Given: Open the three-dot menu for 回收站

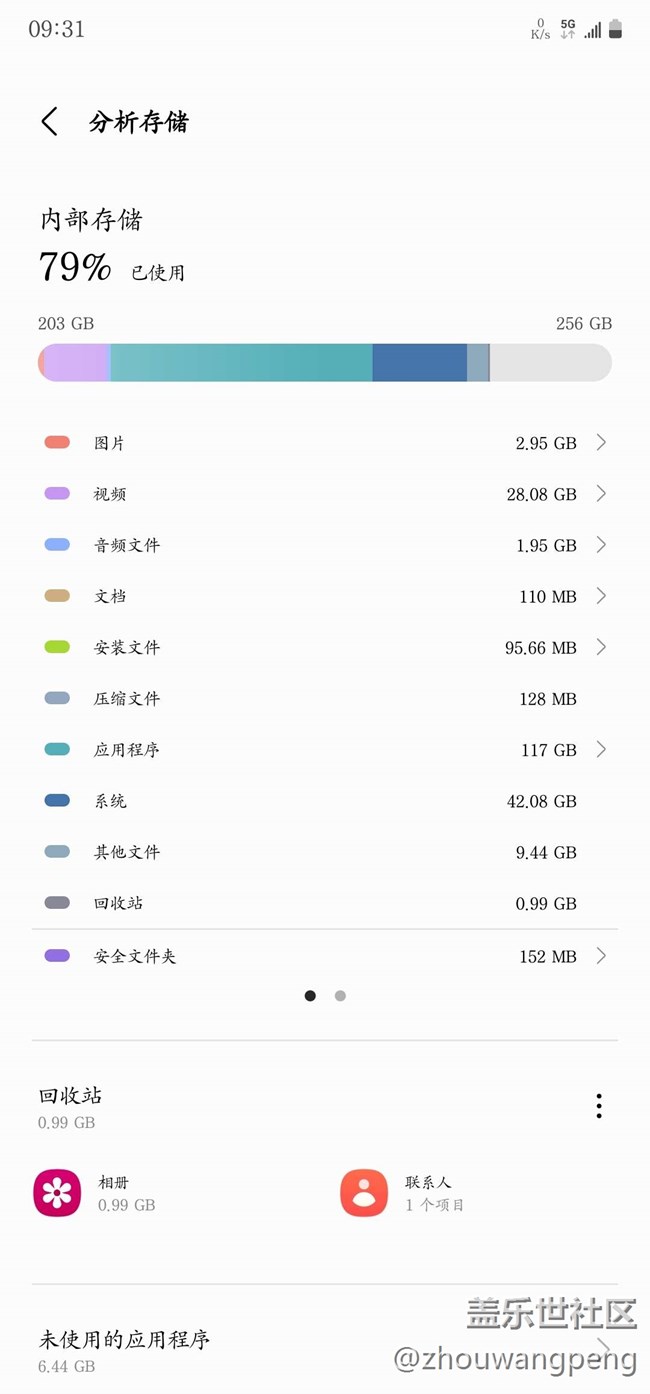Looking at the screenshot, I should tap(598, 1106).
